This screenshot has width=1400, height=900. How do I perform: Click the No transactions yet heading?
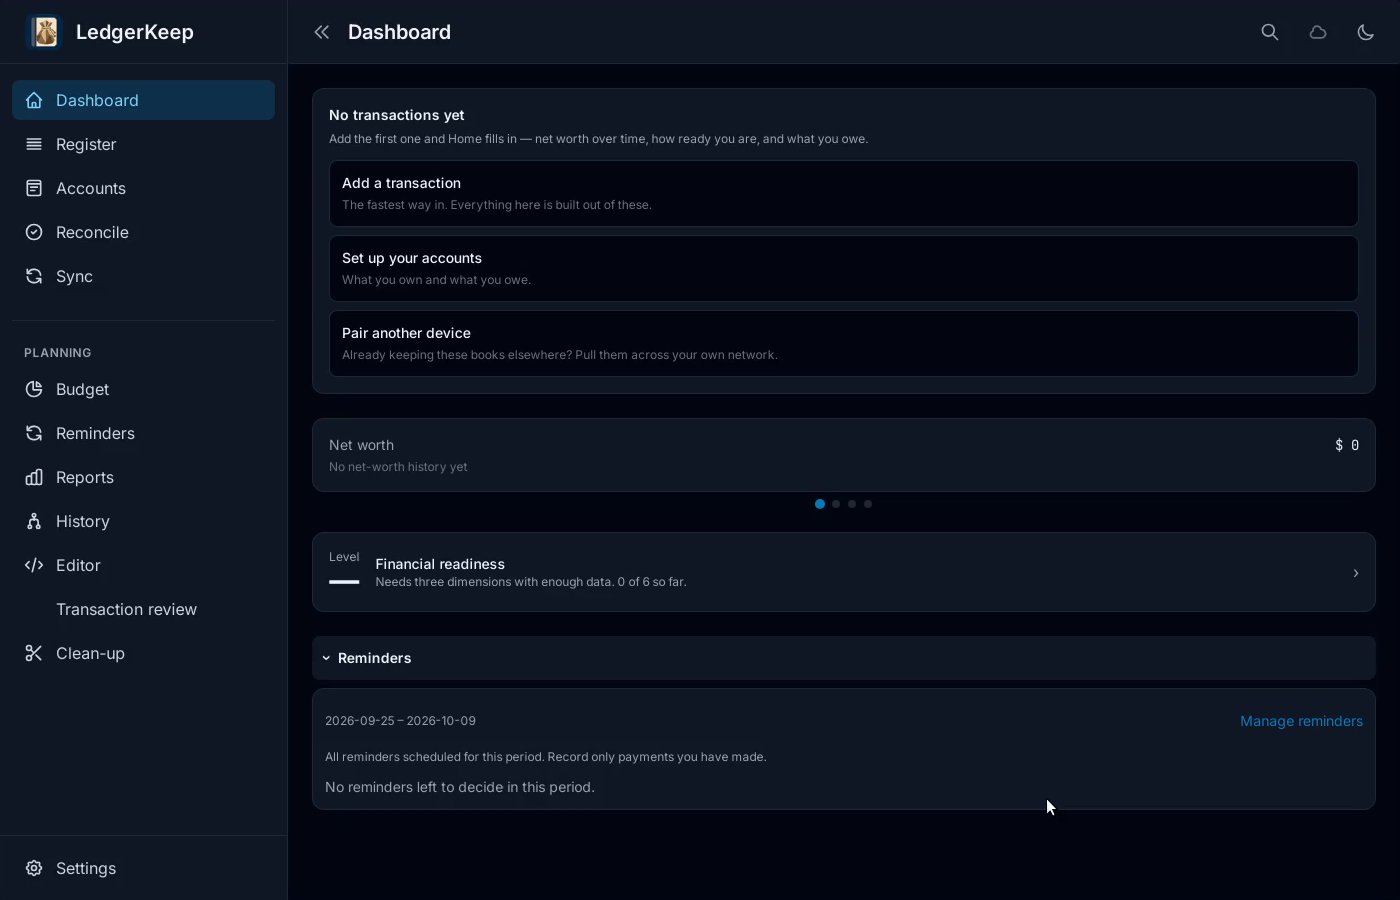click(x=397, y=115)
